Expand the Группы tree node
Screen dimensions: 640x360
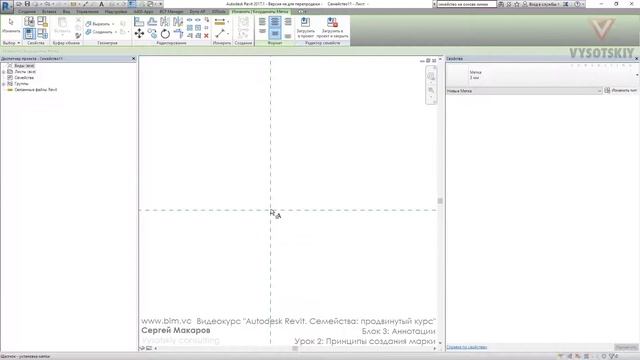tap(4, 84)
